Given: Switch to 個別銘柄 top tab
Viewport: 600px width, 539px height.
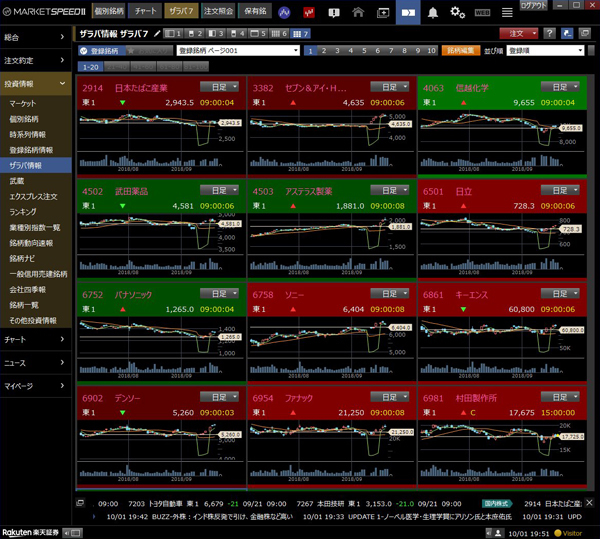Looking at the screenshot, I should point(109,11).
